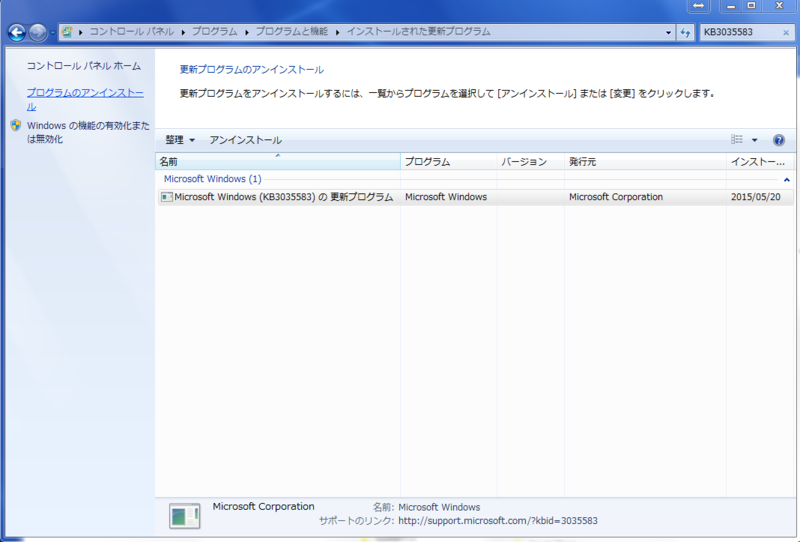Expand arrow after プログラムと機能 breadcrumb
The width and height of the screenshot is (800, 542).
[337, 32]
